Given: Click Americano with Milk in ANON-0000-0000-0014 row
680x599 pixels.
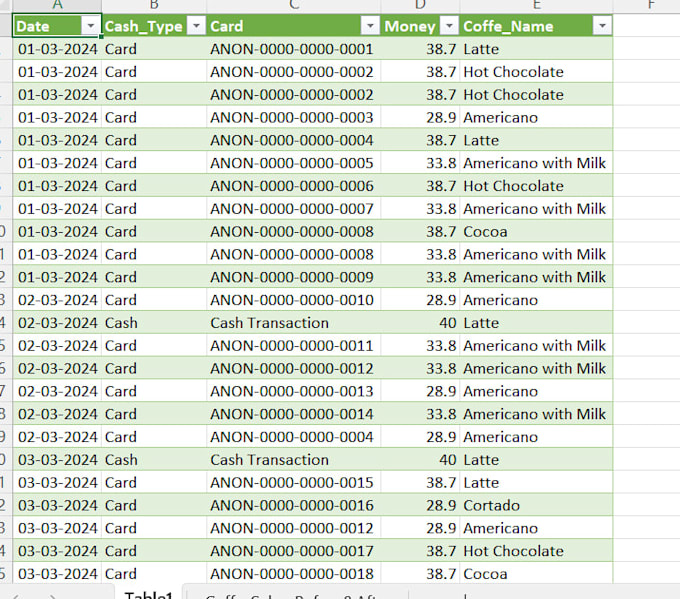Looking at the screenshot, I should (536, 414).
